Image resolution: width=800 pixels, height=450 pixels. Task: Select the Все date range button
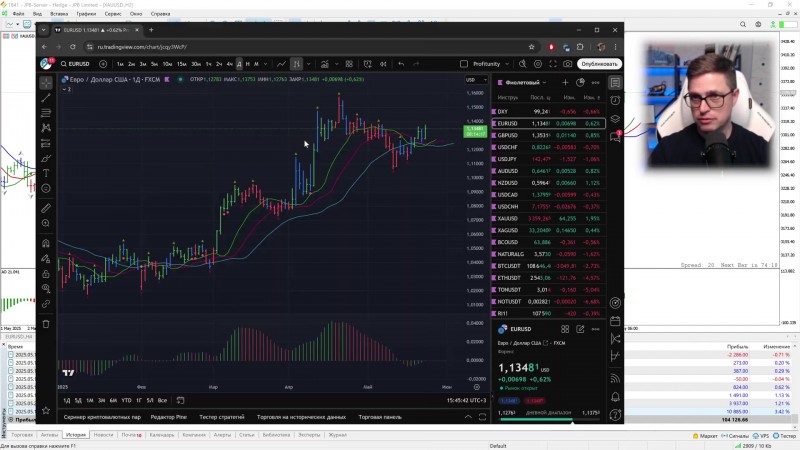[162, 401]
